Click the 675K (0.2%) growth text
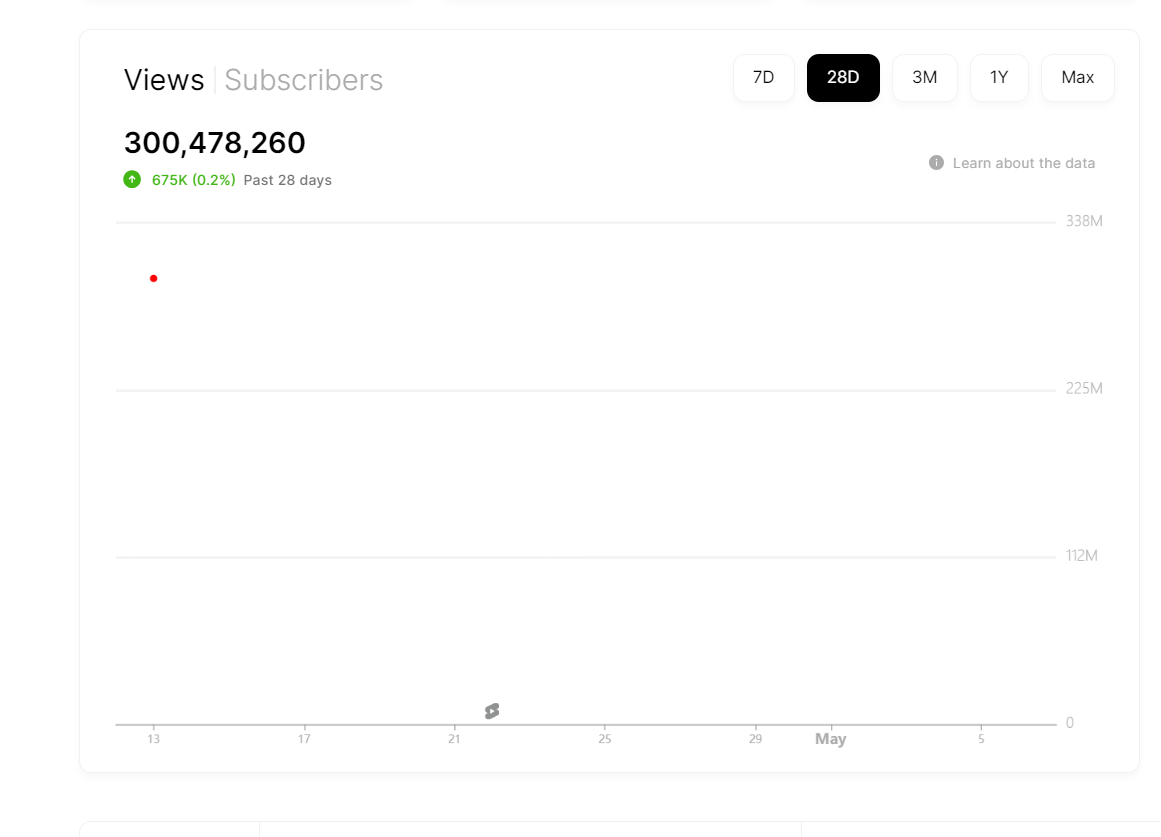The height and width of the screenshot is (837, 1161). [x=193, y=180]
